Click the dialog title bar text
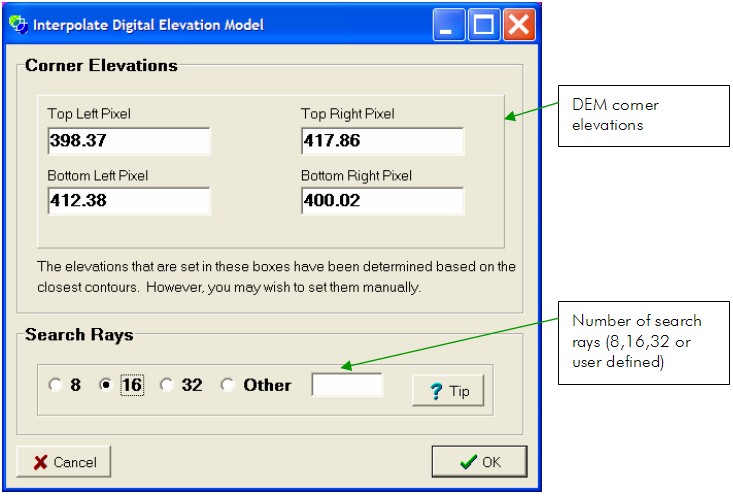 click(149, 24)
